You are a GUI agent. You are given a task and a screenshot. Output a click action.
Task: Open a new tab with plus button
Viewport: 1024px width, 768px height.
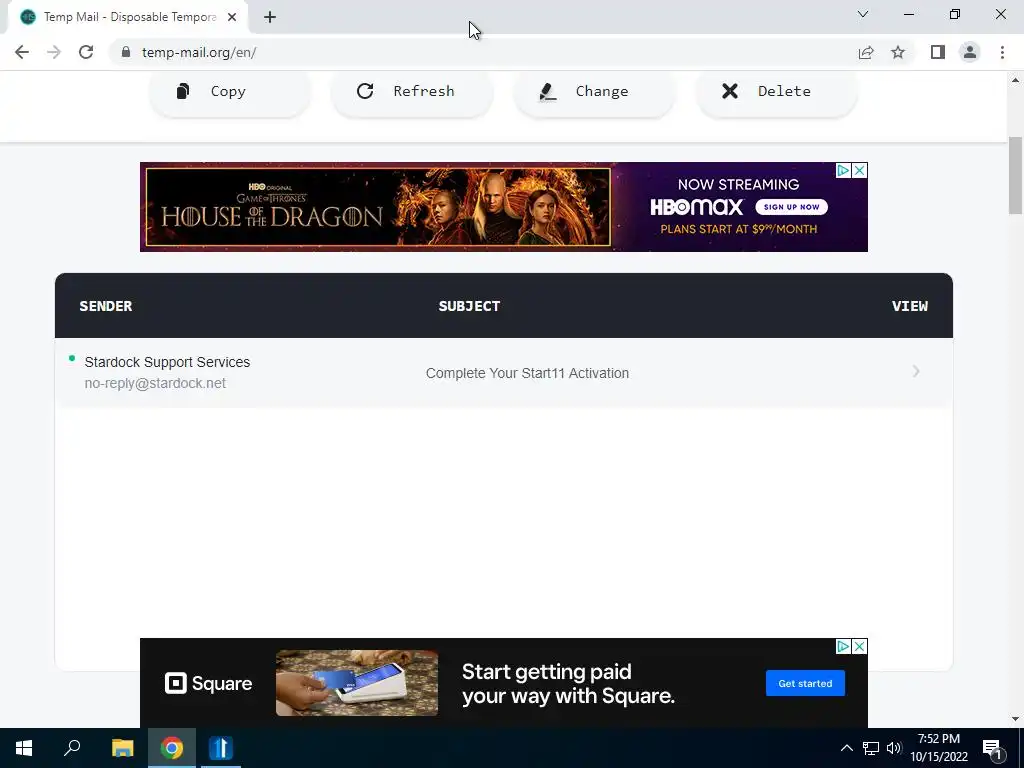click(x=270, y=17)
